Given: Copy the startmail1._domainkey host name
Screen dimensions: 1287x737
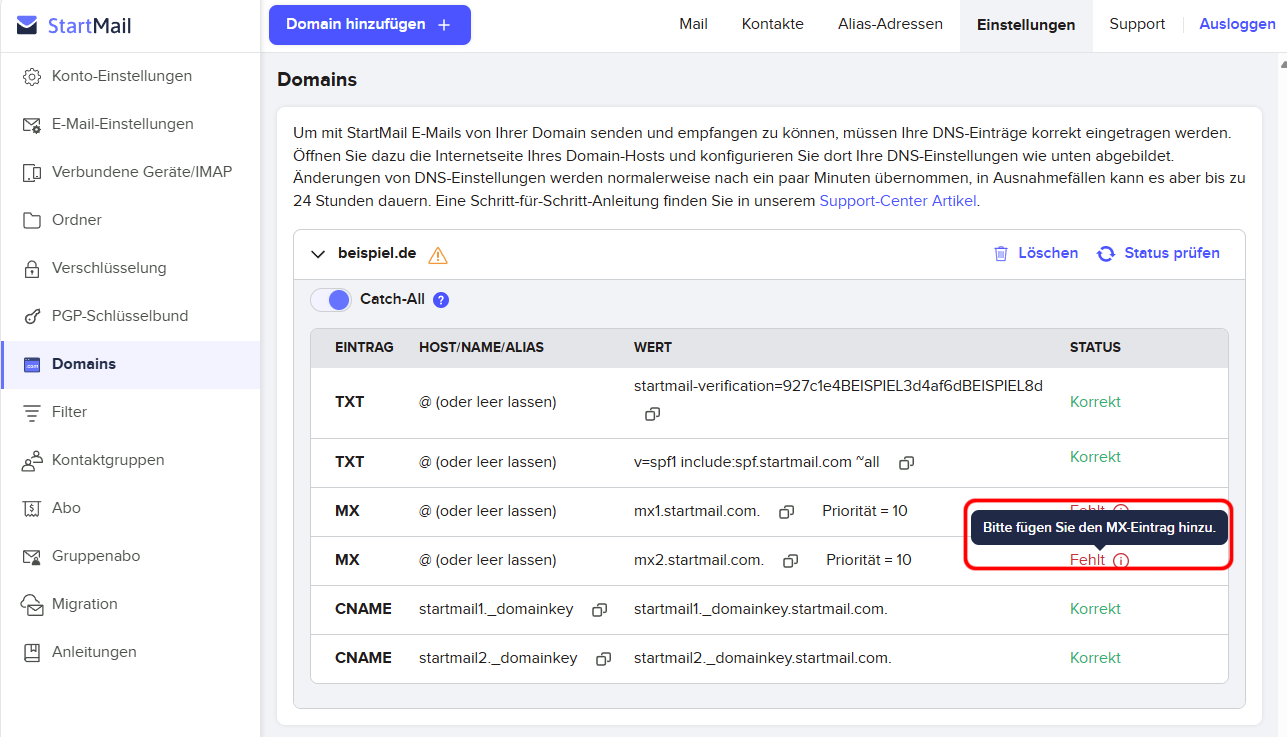Looking at the screenshot, I should click(600, 610).
